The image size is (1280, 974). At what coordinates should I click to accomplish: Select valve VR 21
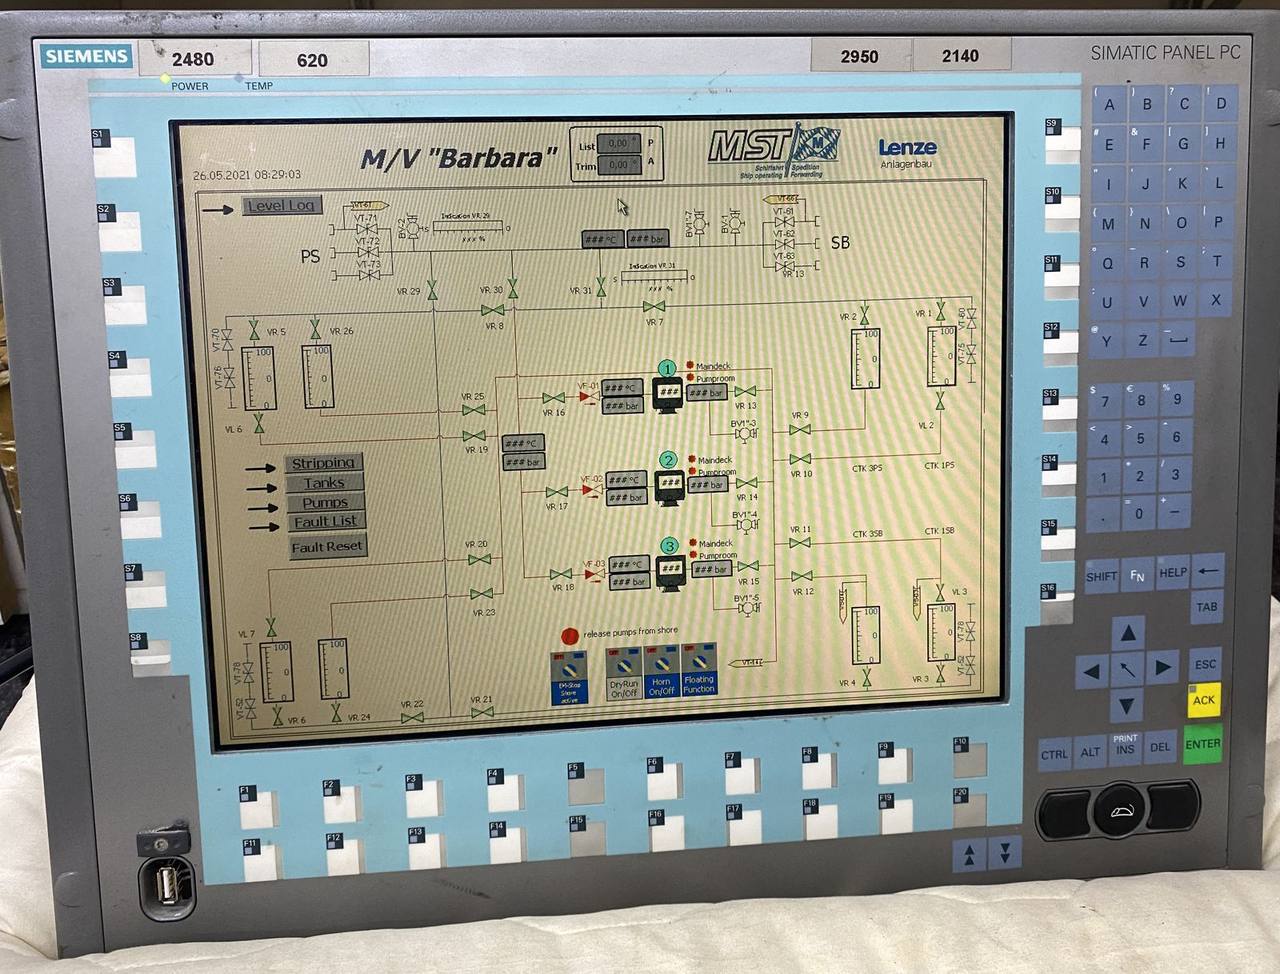(482, 713)
